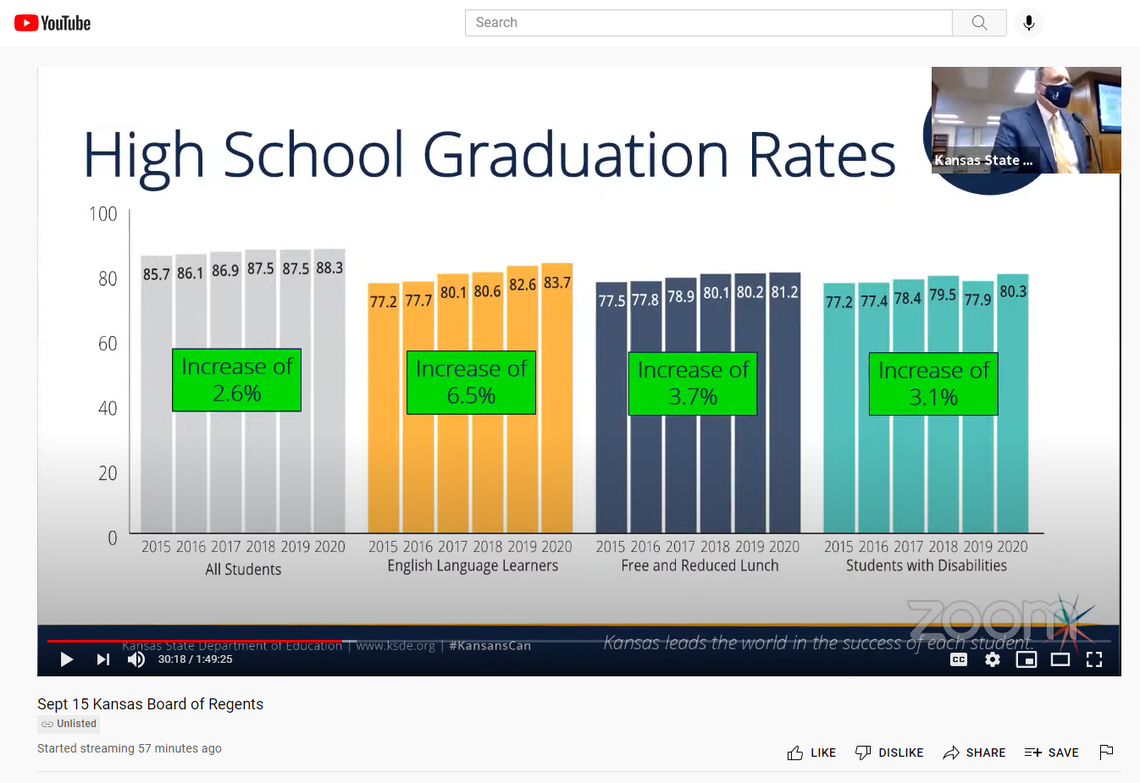Report the video with the flag icon
The width and height of the screenshot is (1140, 783).
coord(1106,752)
